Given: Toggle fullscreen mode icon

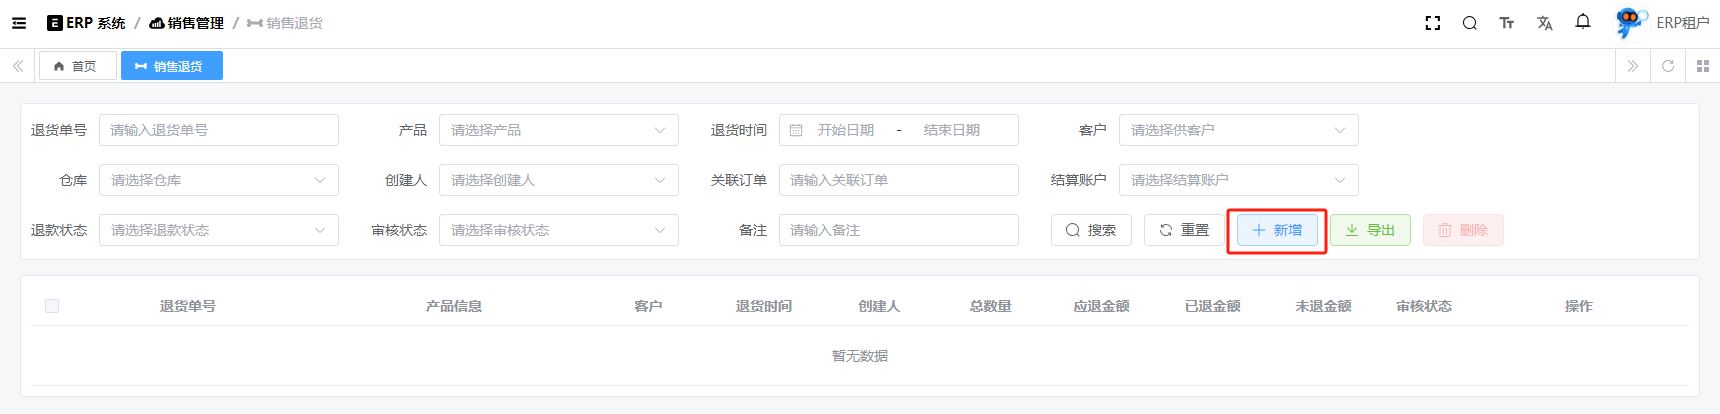Looking at the screenshot, I should (1432, 23).
